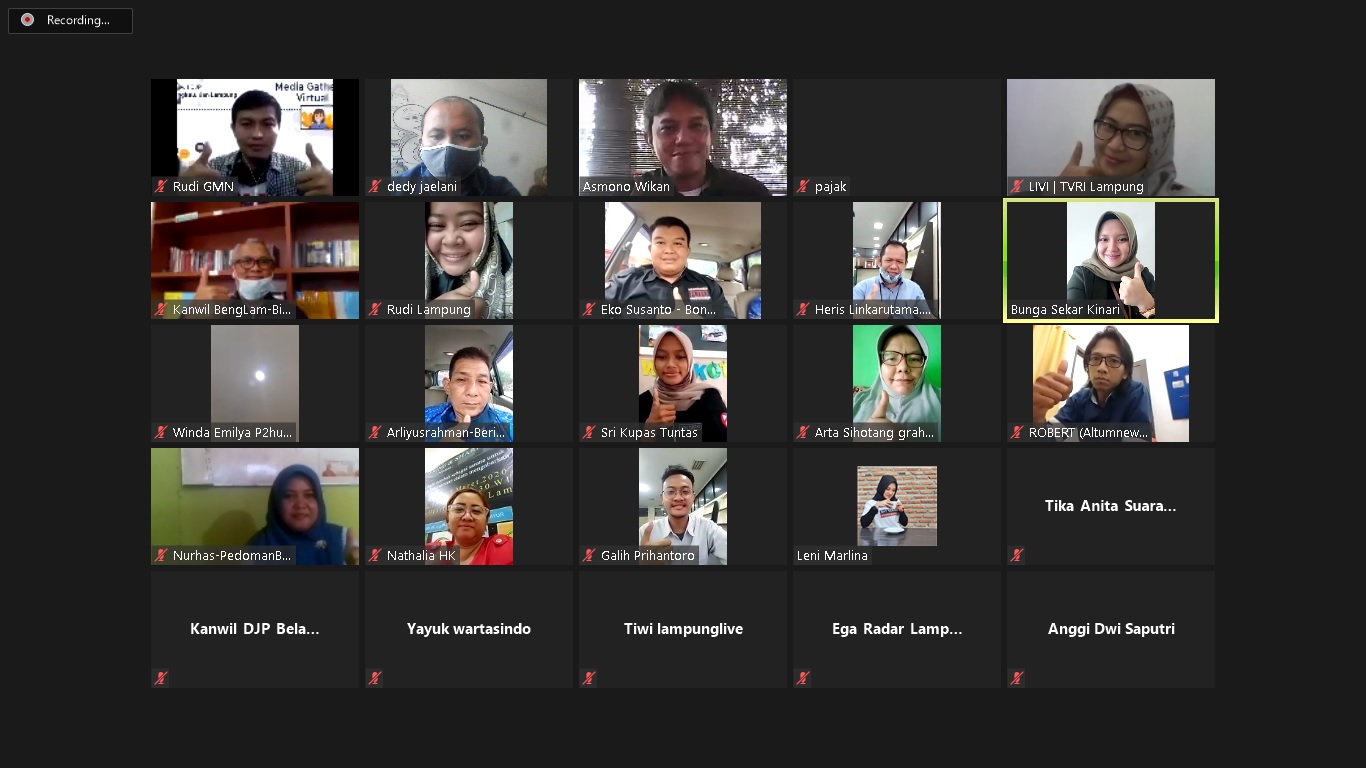Click muted mic icon next to dedy jaelani
1366x768 pixels.
pos(375,186)
